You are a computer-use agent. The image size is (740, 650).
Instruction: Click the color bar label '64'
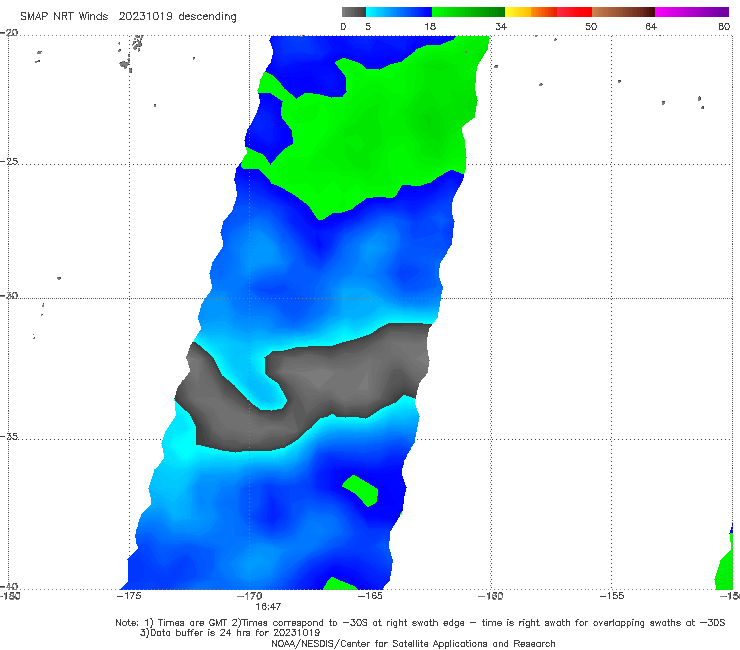click(x=651, y=27)
